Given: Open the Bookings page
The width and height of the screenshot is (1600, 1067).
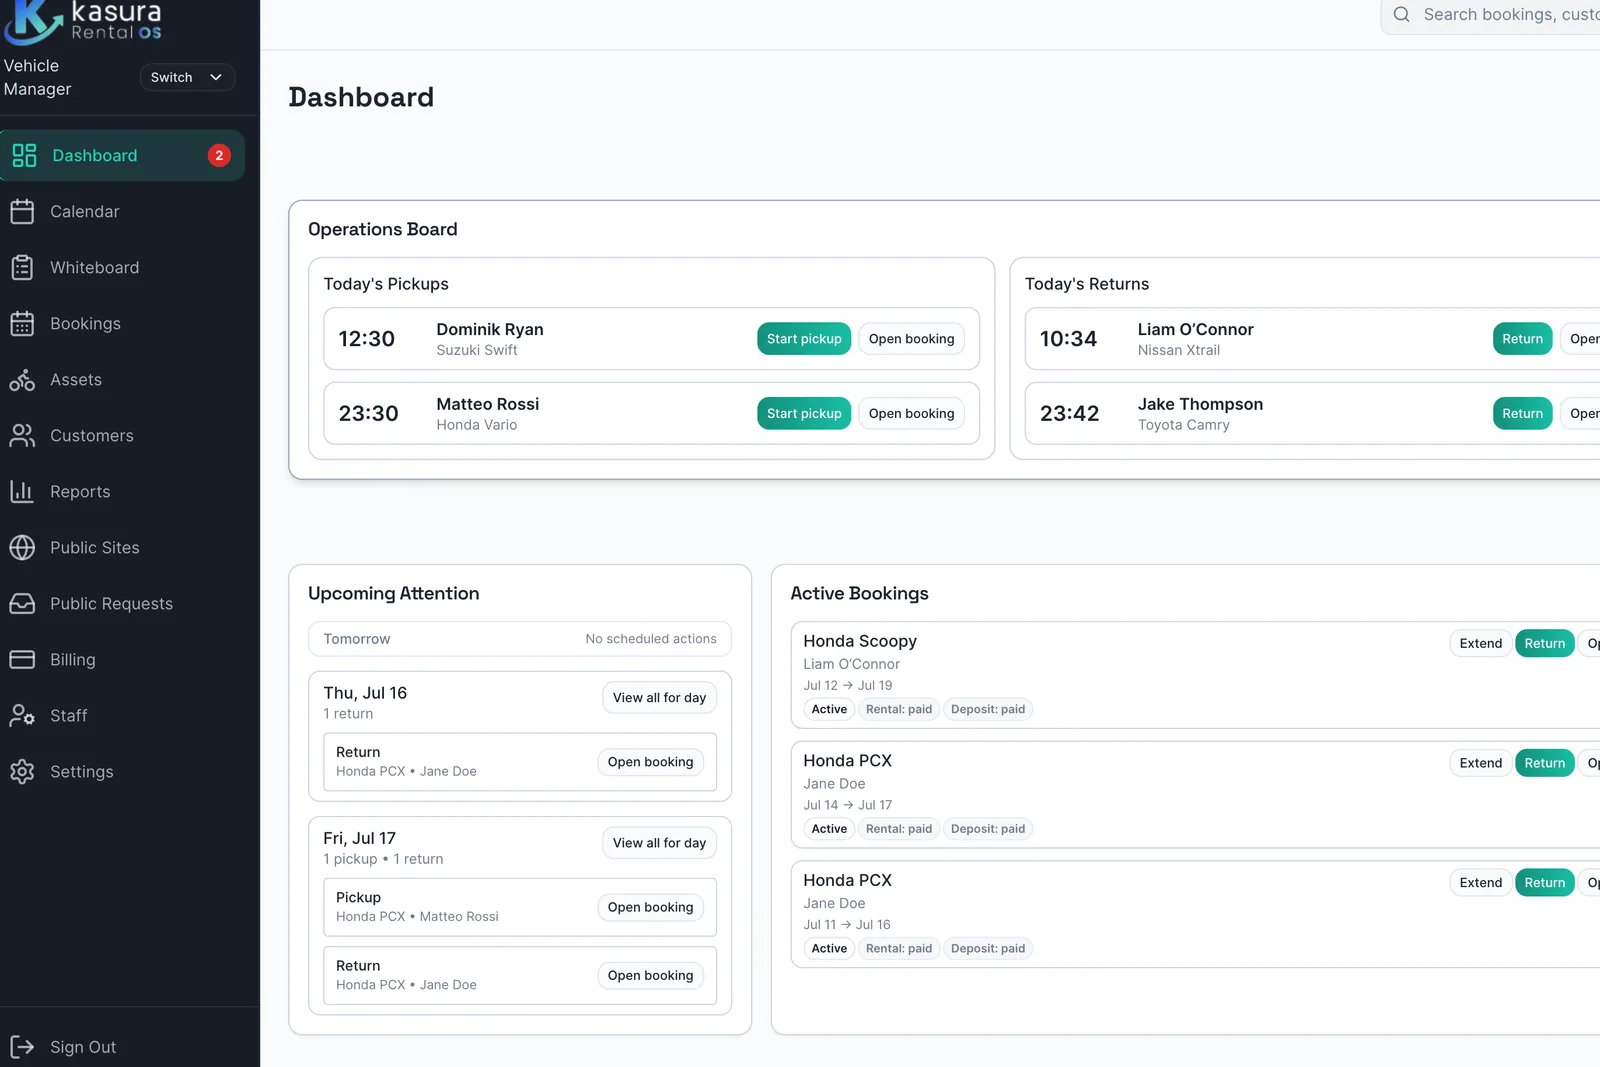Looking at the screenshot, I should [122, 323].
